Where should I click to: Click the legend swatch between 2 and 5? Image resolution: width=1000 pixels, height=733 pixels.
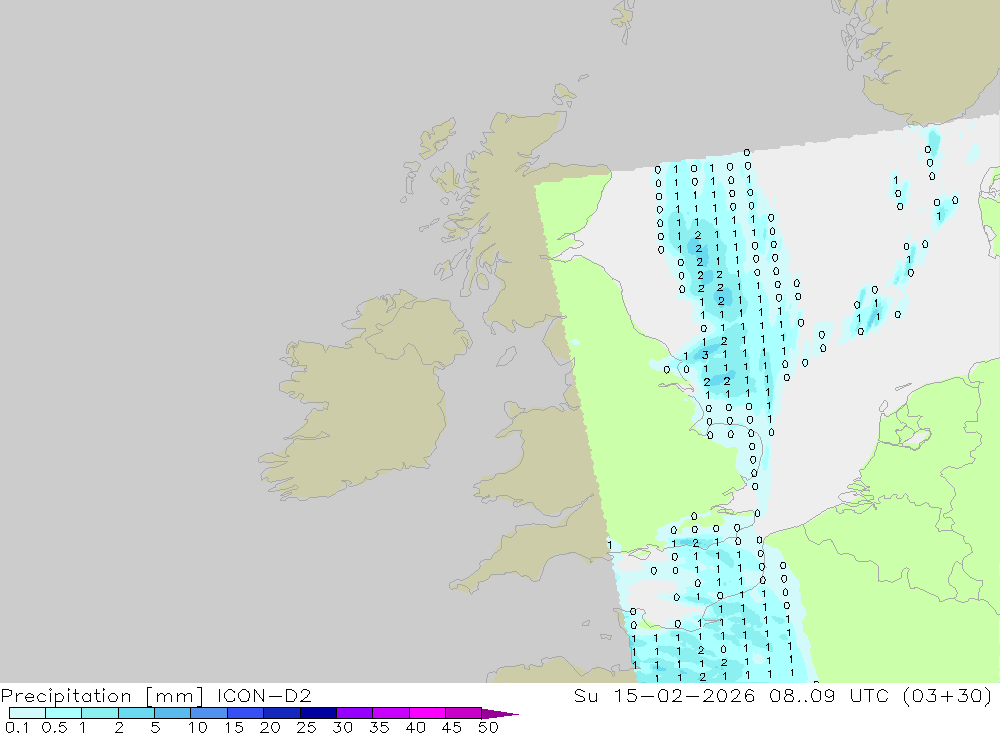tap(136, 713)
